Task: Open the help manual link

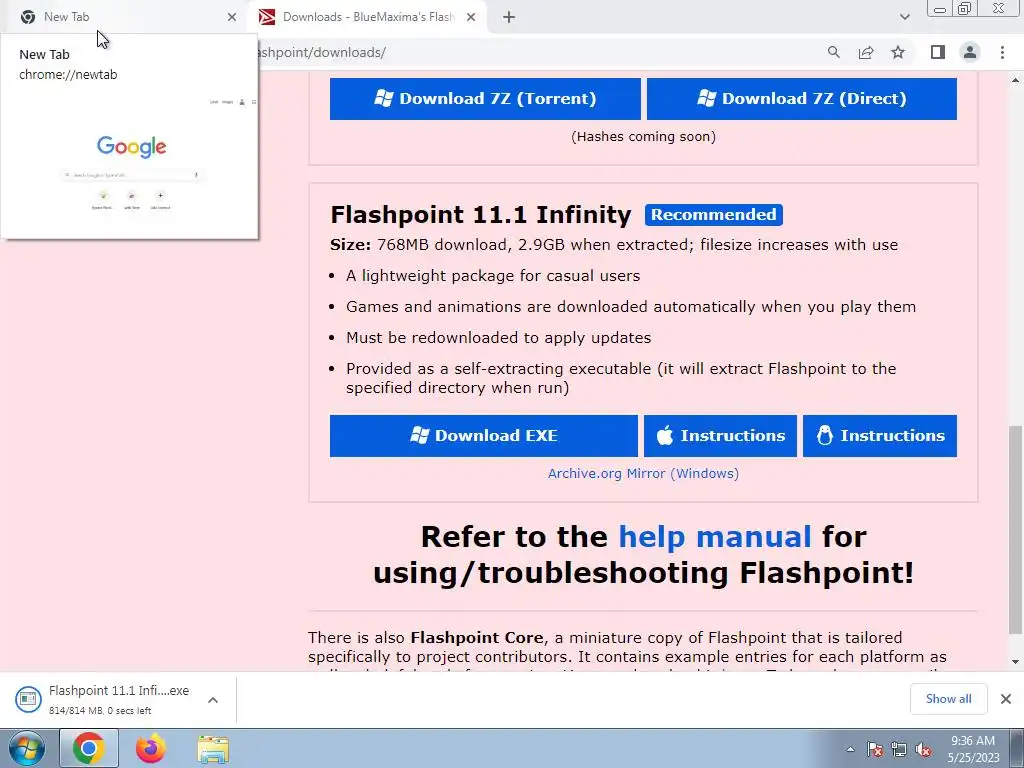Action: coord(714,537)
